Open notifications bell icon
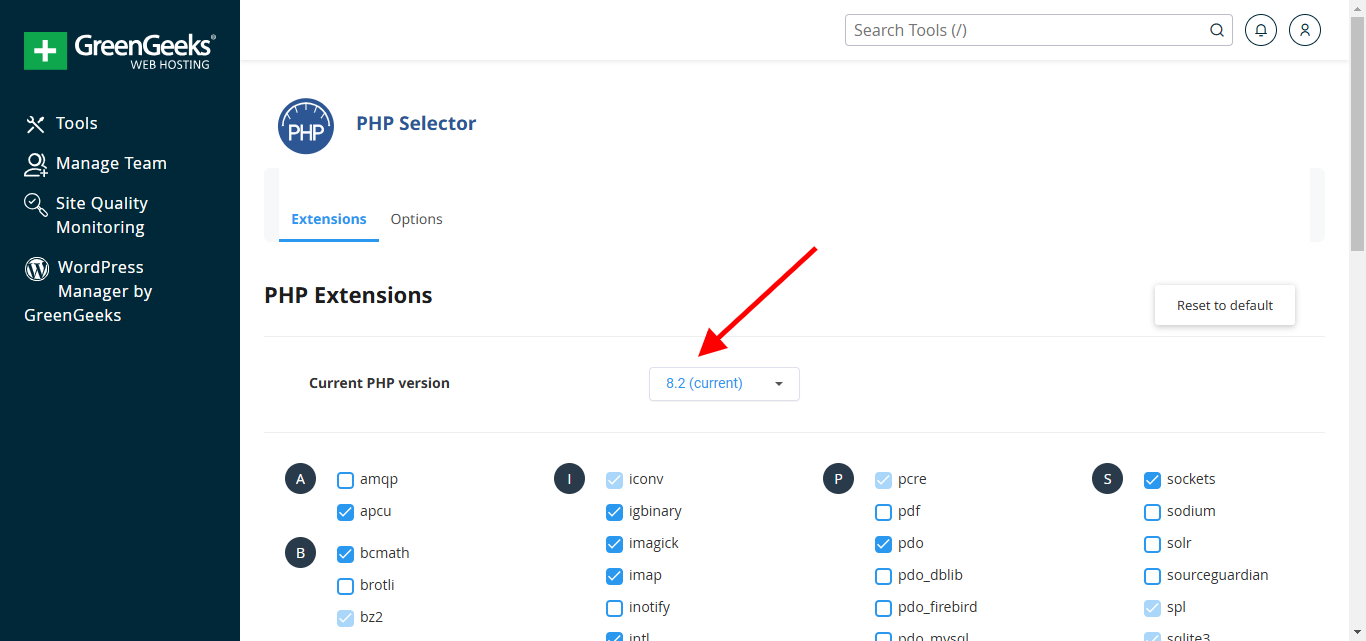 pos(1261,30)
